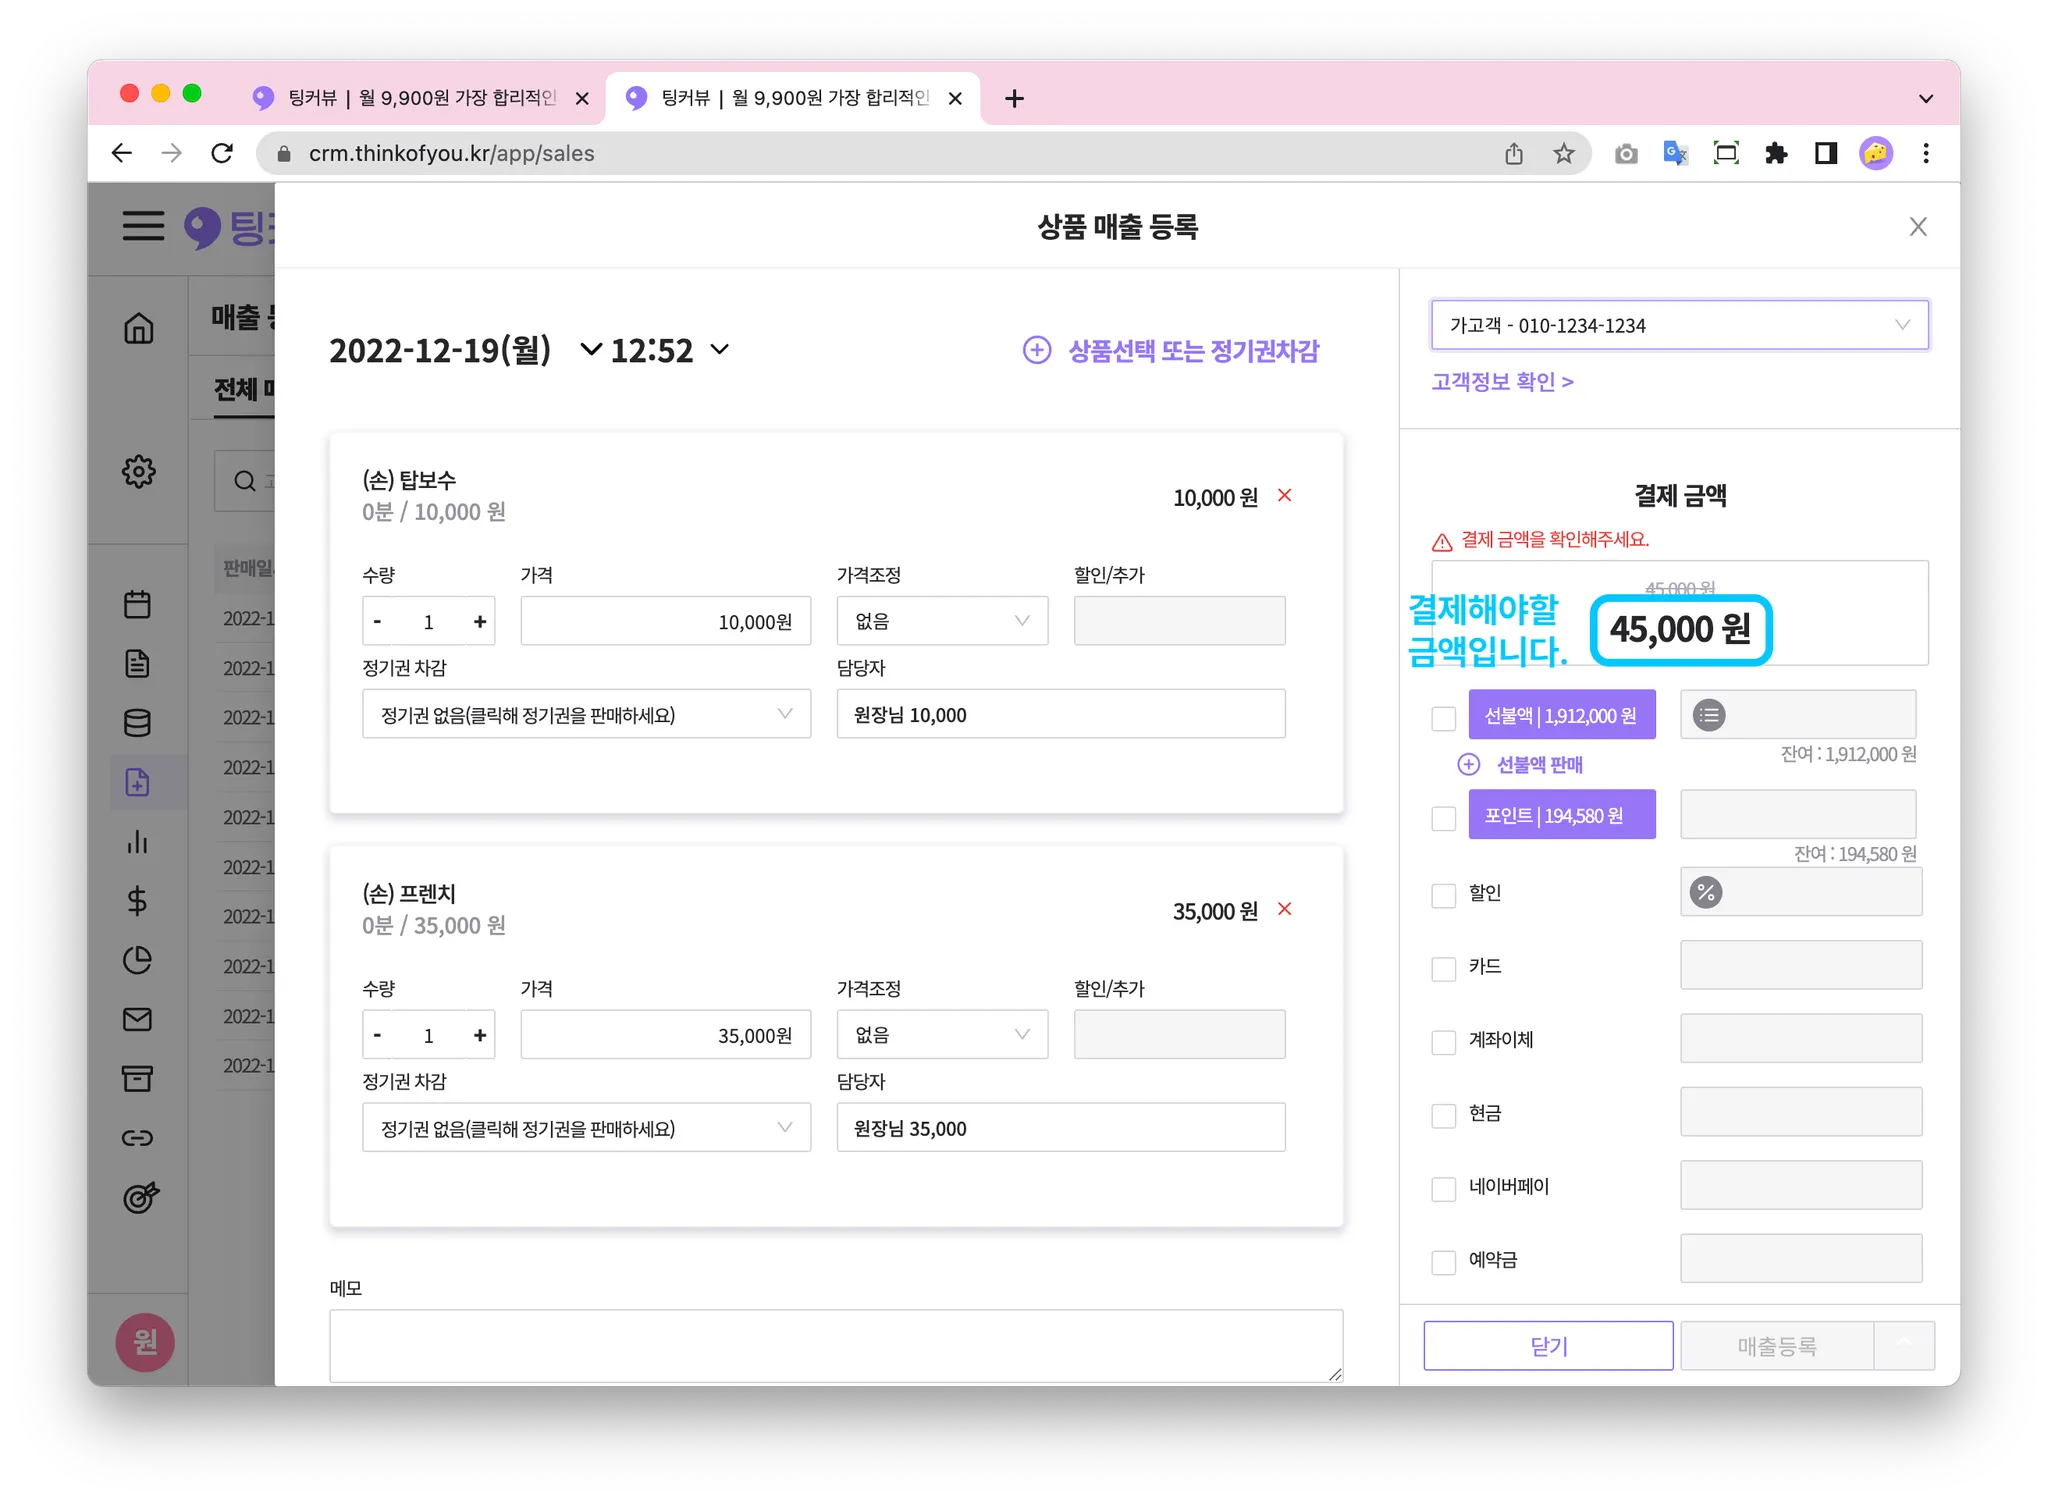Open a new browser tab

click(1014, 98)
